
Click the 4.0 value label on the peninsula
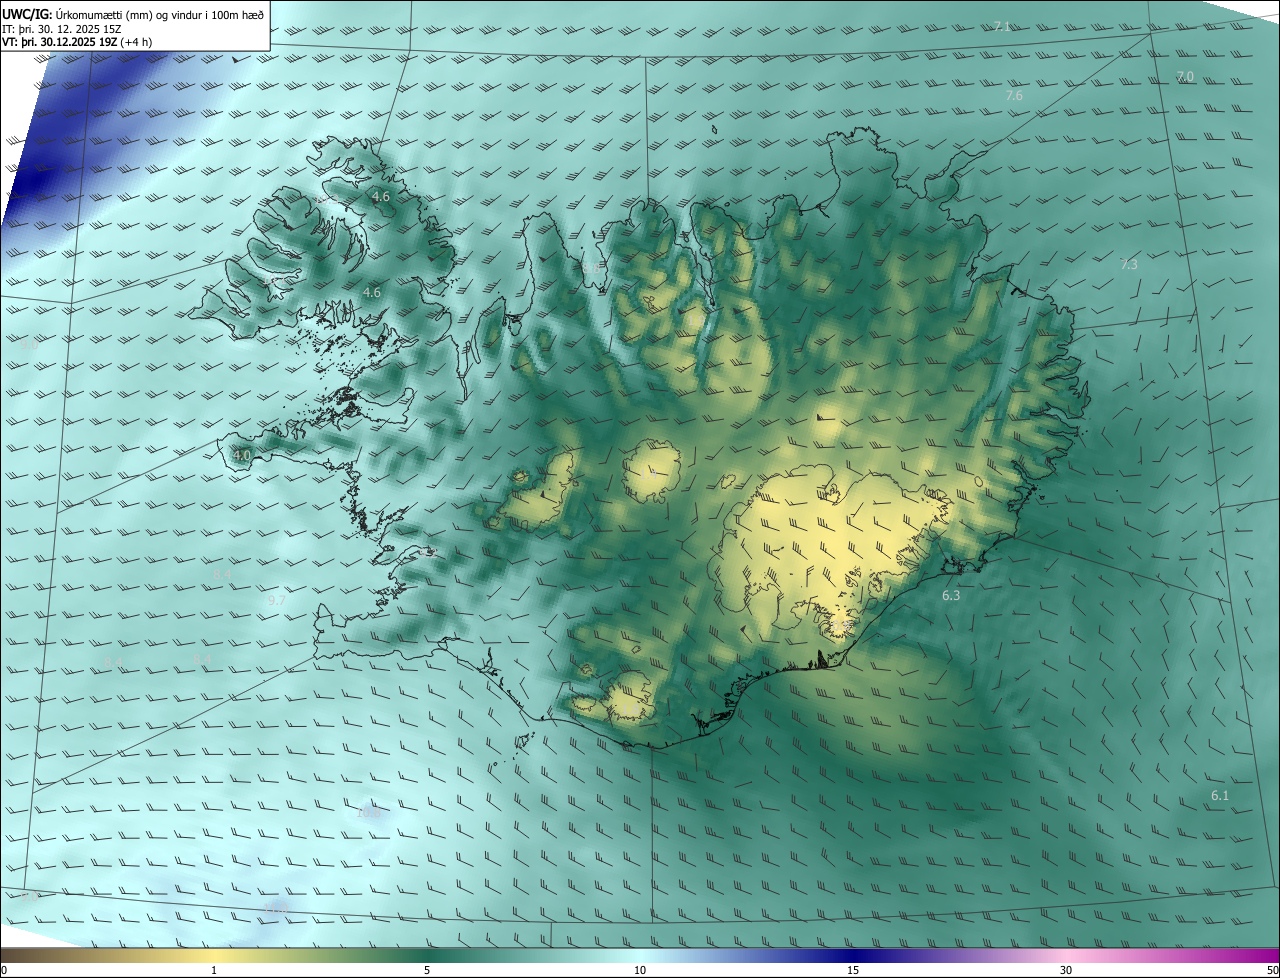click(241, 456)
